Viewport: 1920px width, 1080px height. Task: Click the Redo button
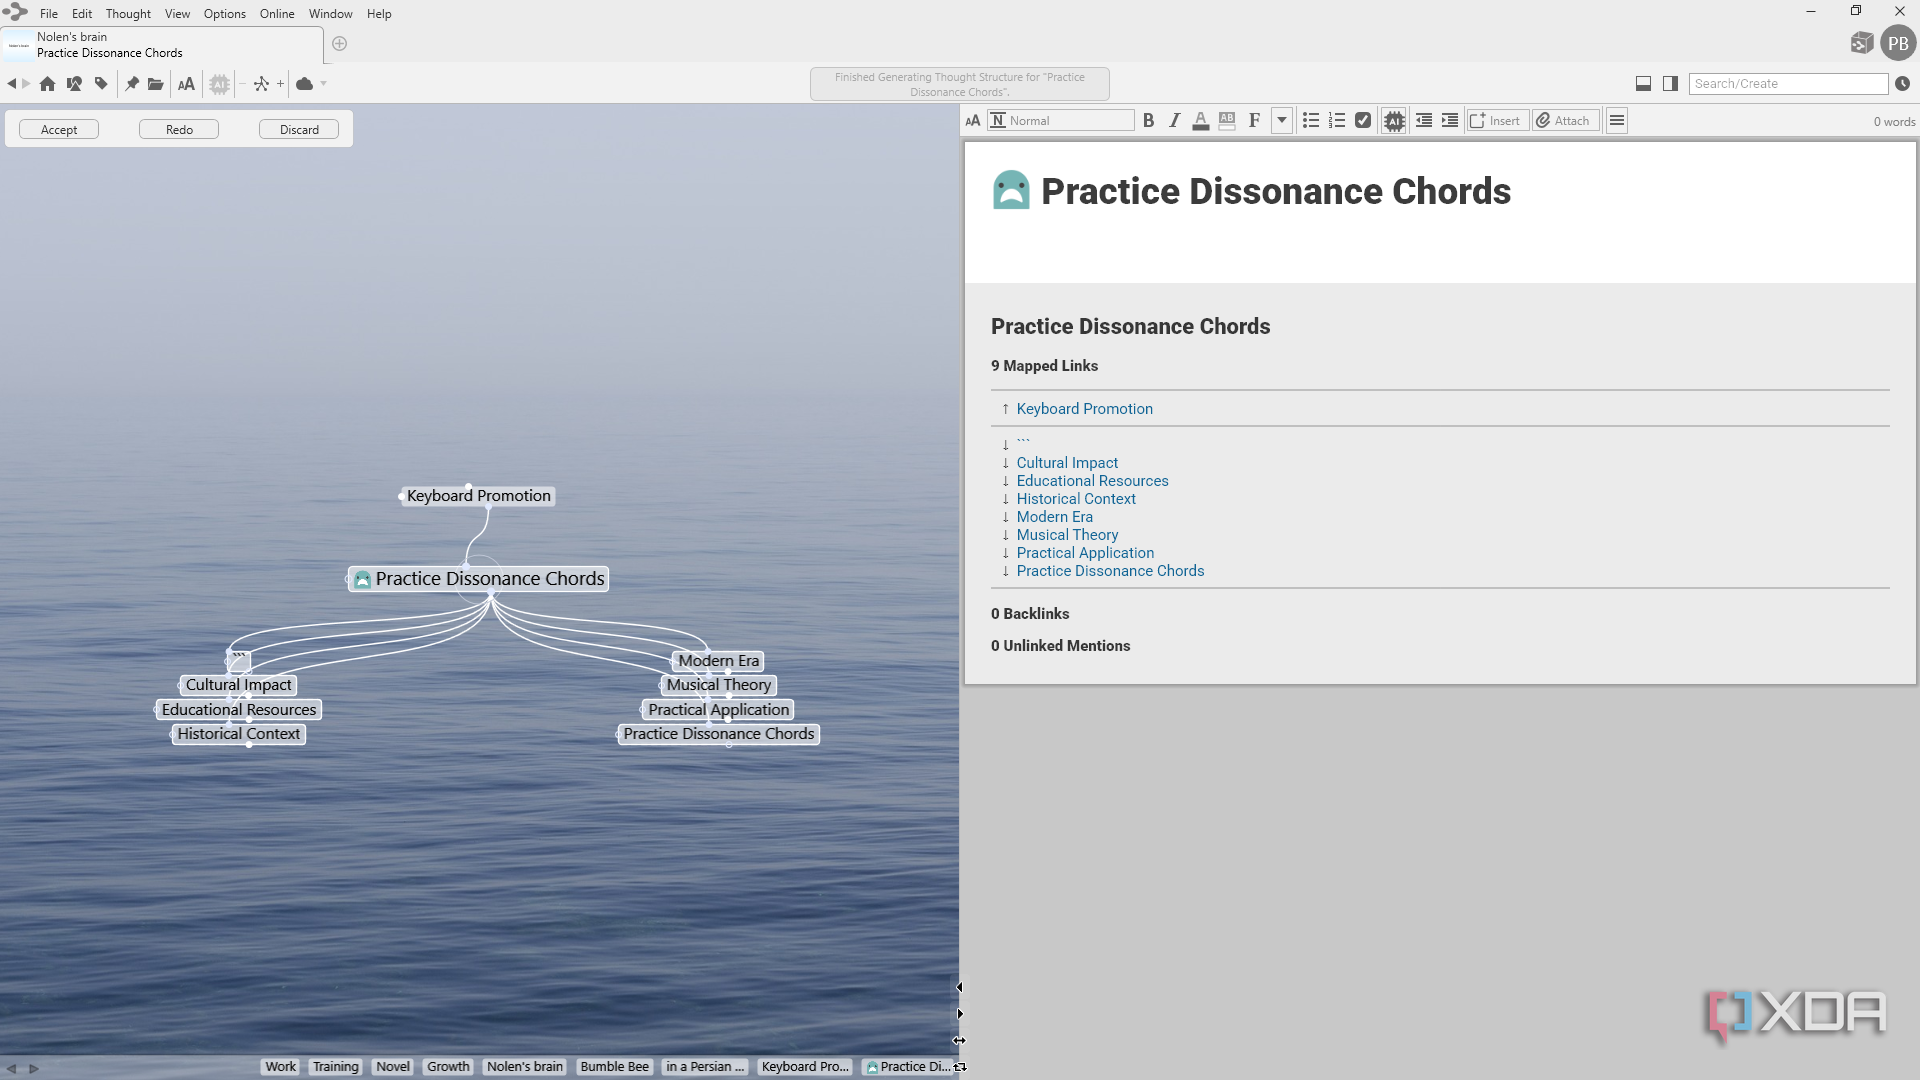179,130
